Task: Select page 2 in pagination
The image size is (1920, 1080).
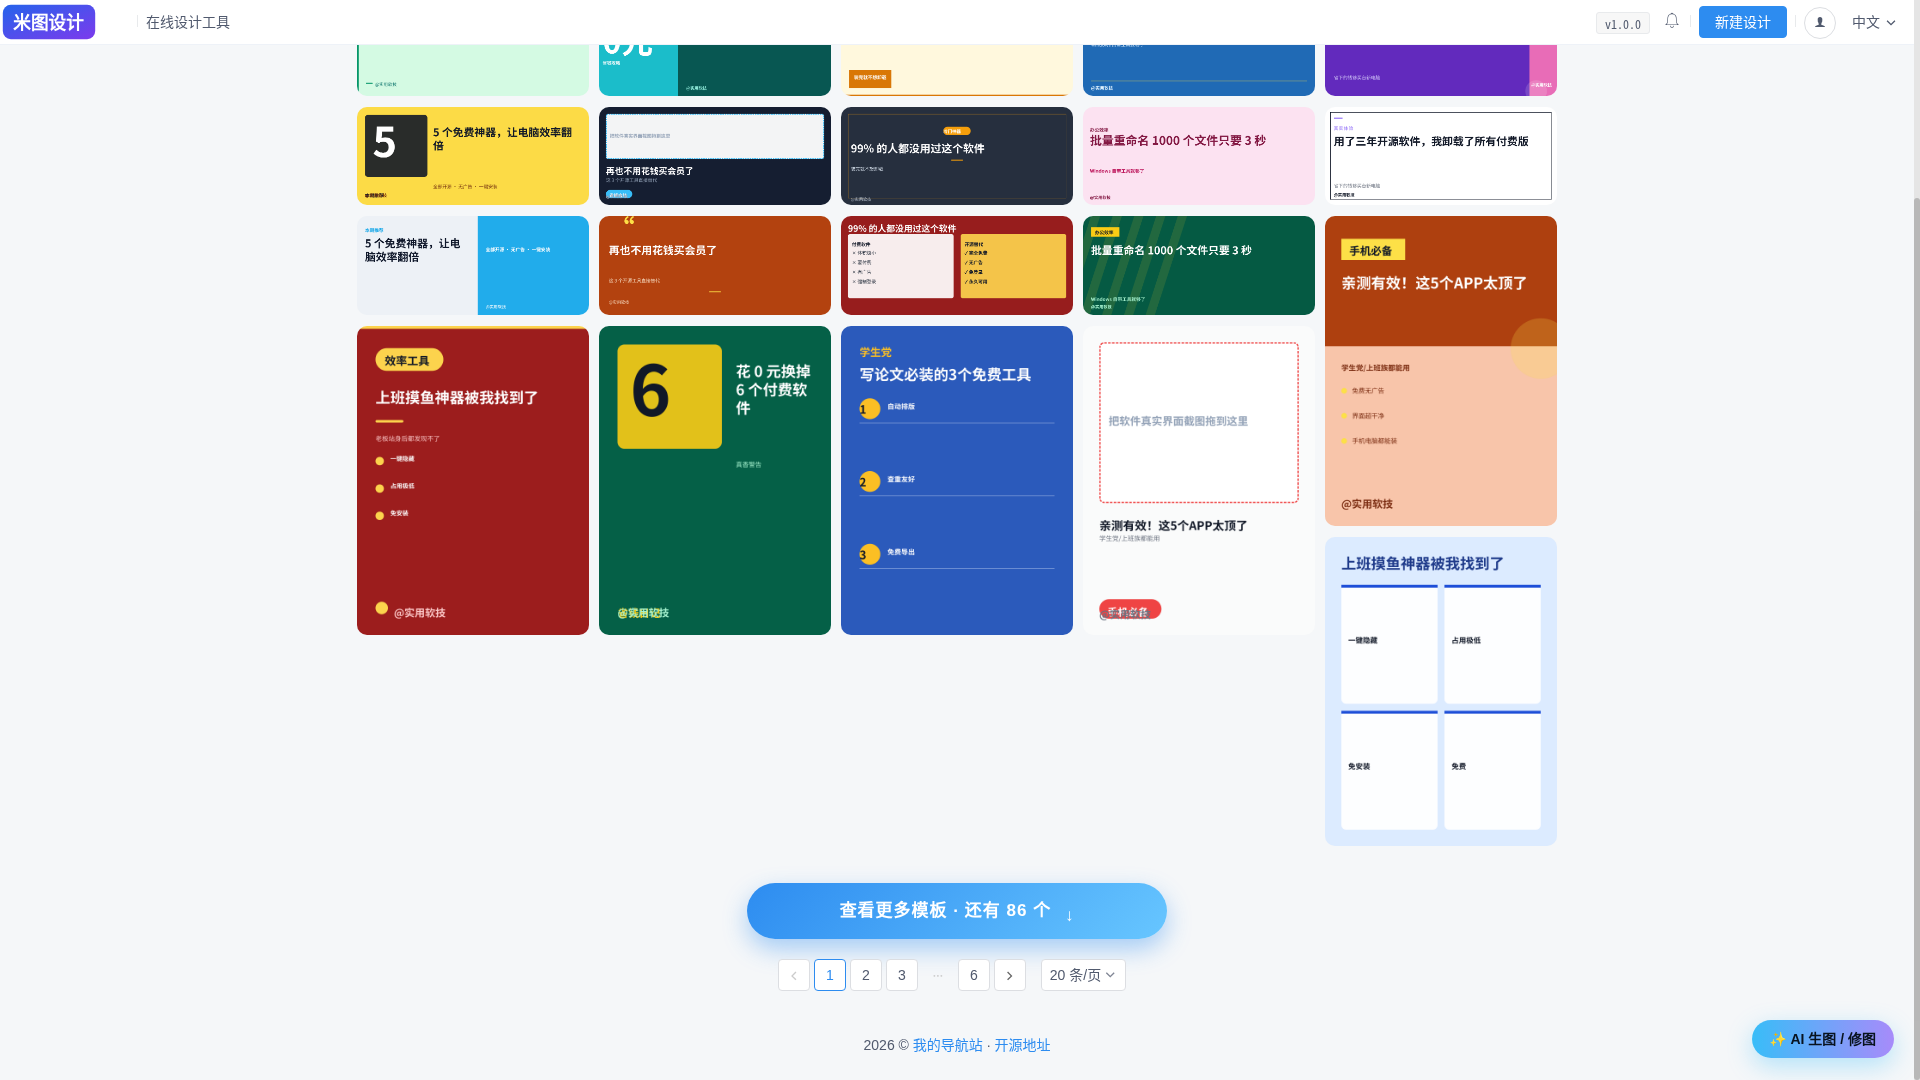Action: click(x=866, y=975)
